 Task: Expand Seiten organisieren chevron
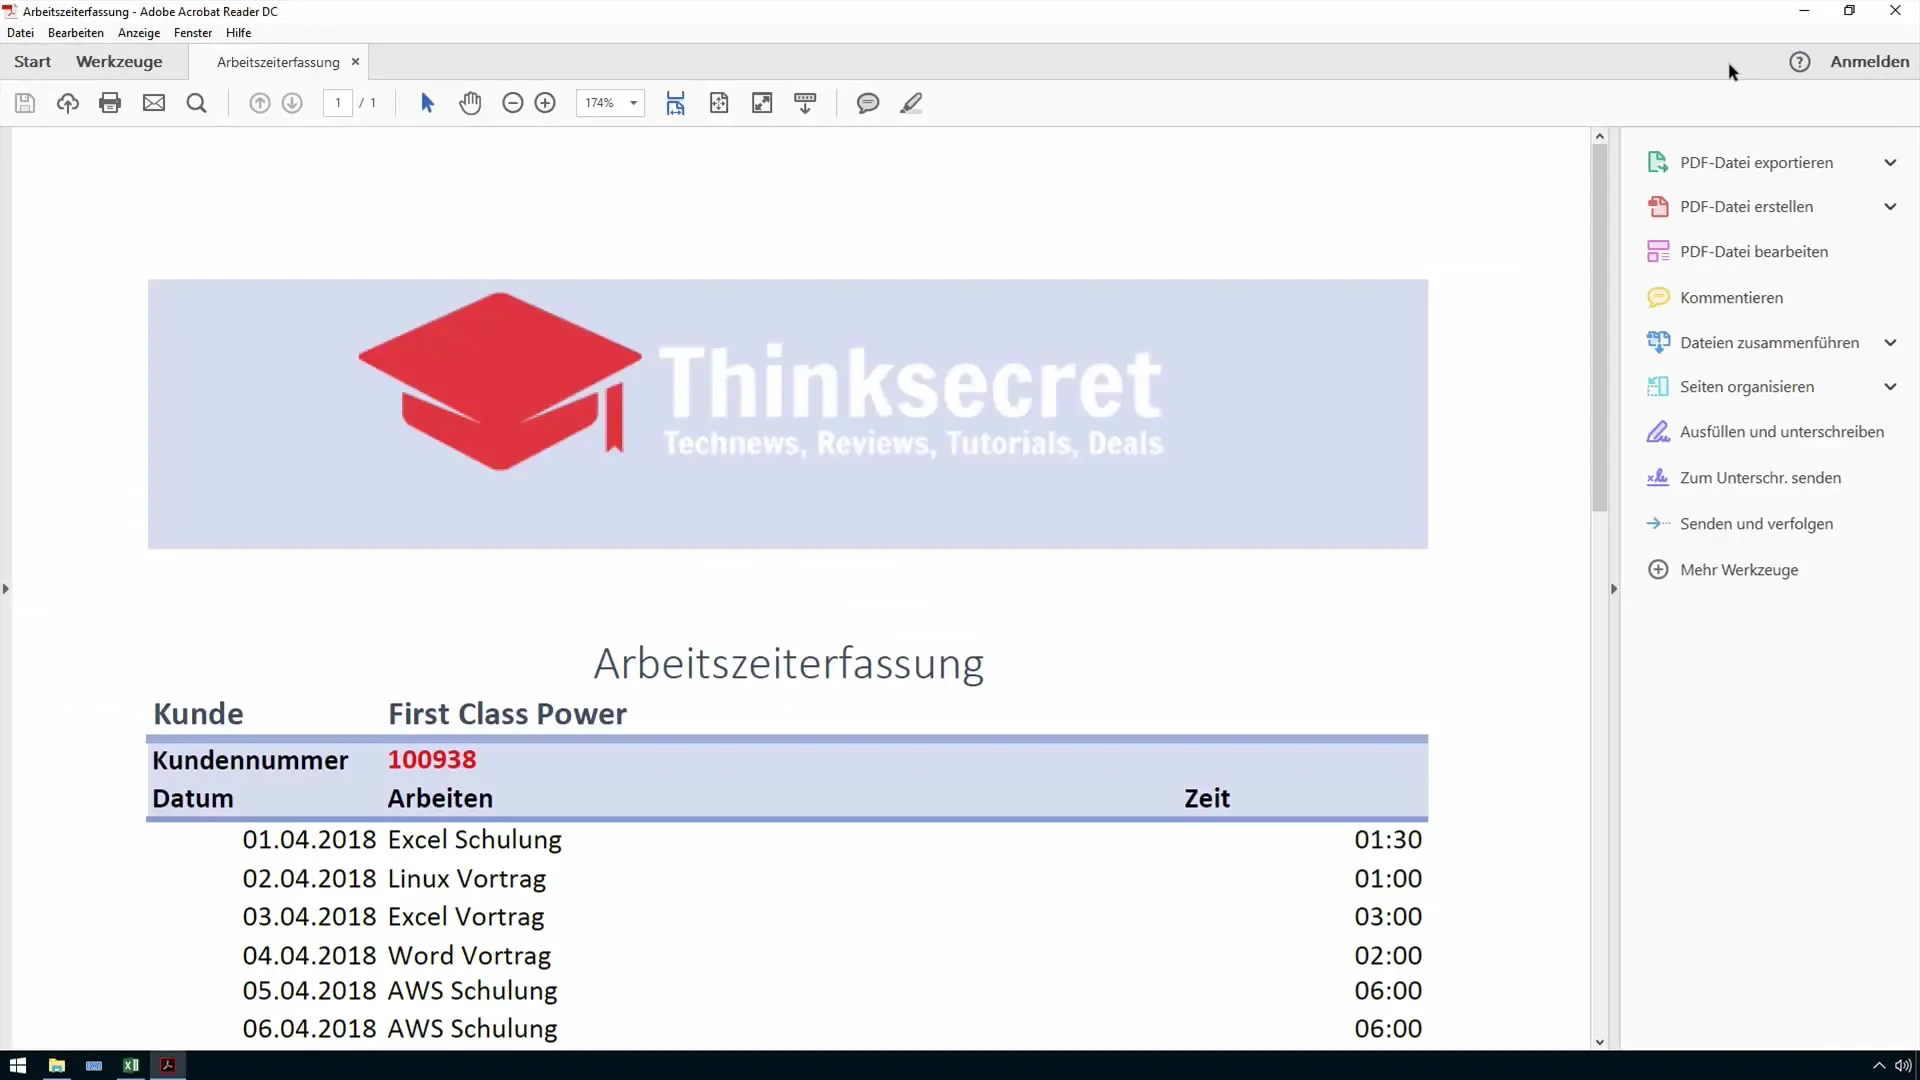(x=1890, y=387)
